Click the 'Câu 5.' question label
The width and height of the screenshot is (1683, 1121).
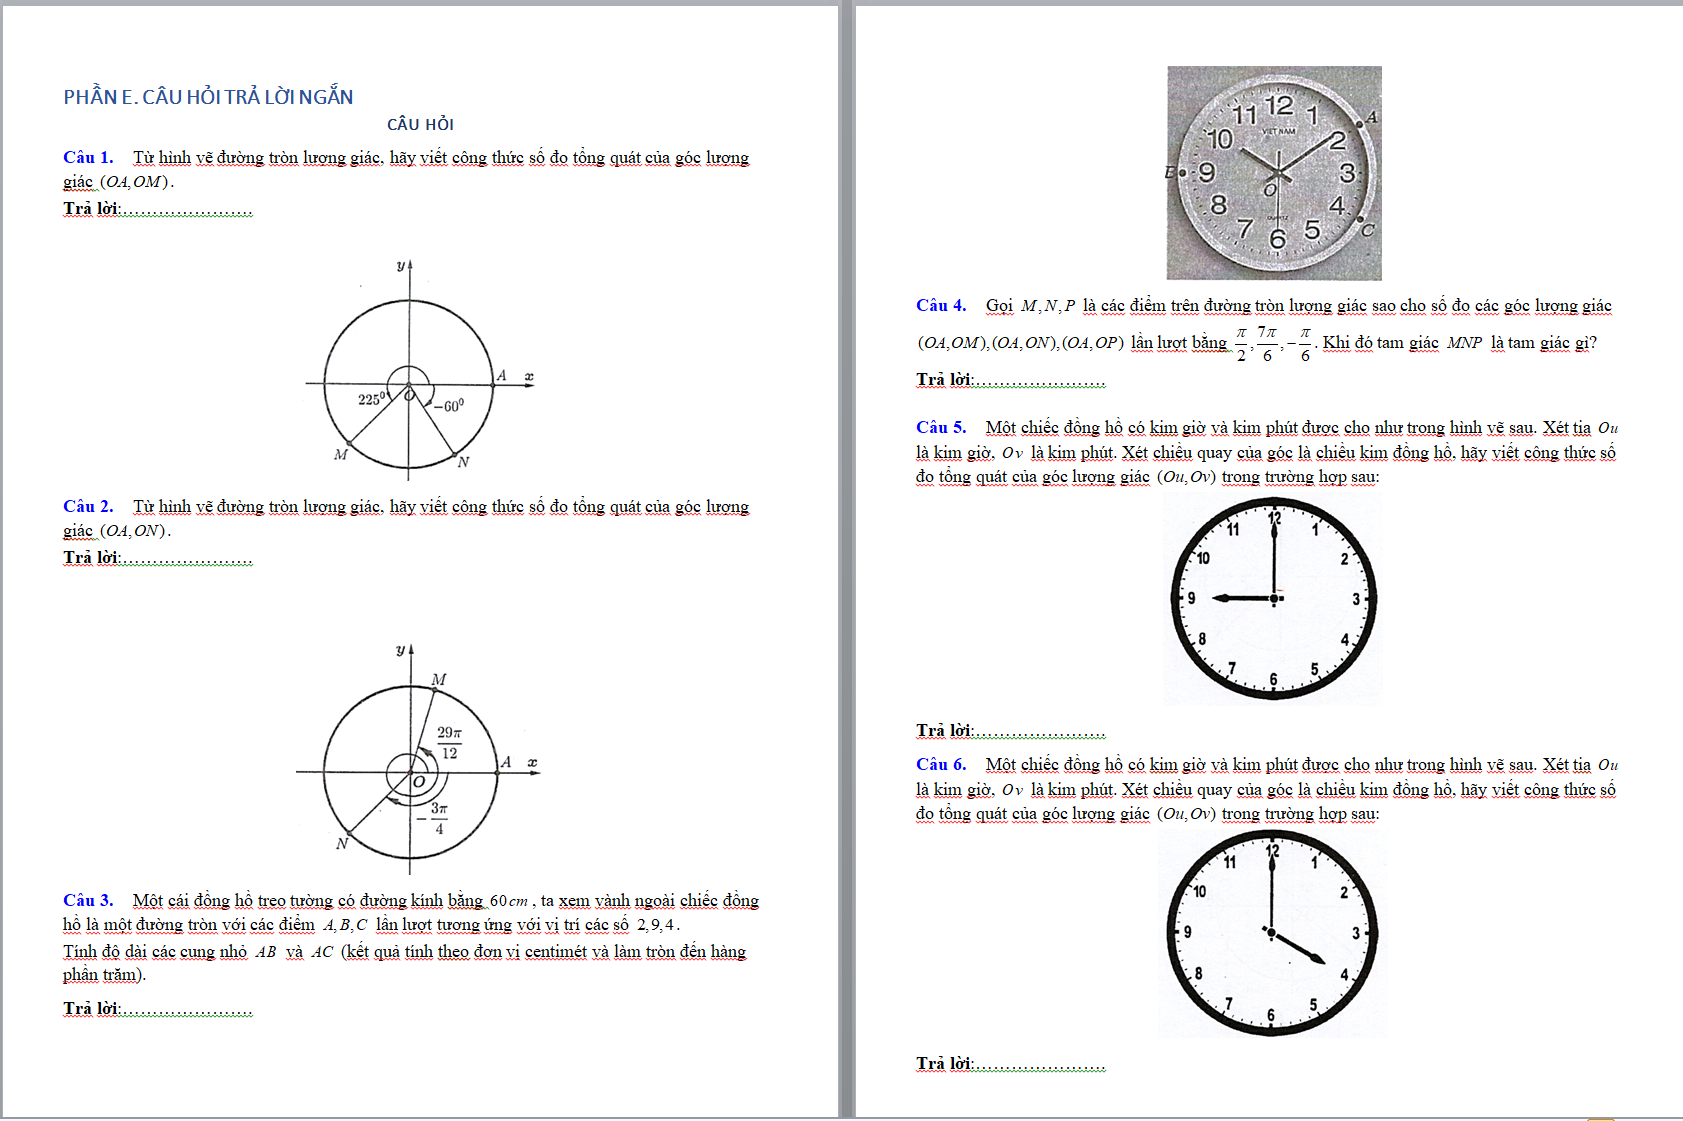click(x=941, y=427)
